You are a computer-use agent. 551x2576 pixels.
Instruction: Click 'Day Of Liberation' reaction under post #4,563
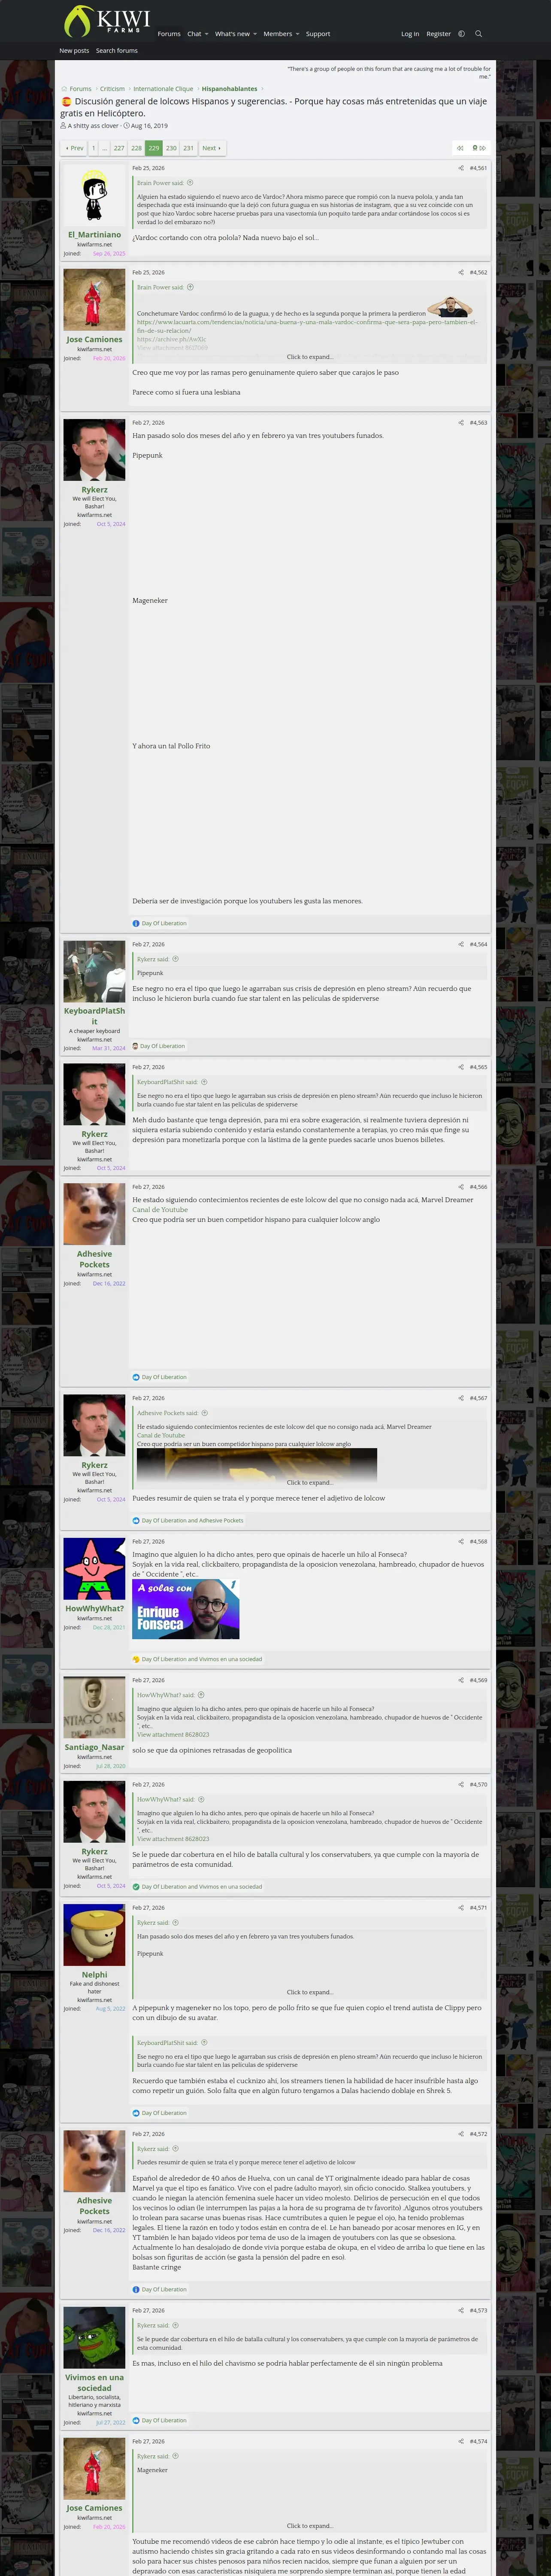click(164, 924)
